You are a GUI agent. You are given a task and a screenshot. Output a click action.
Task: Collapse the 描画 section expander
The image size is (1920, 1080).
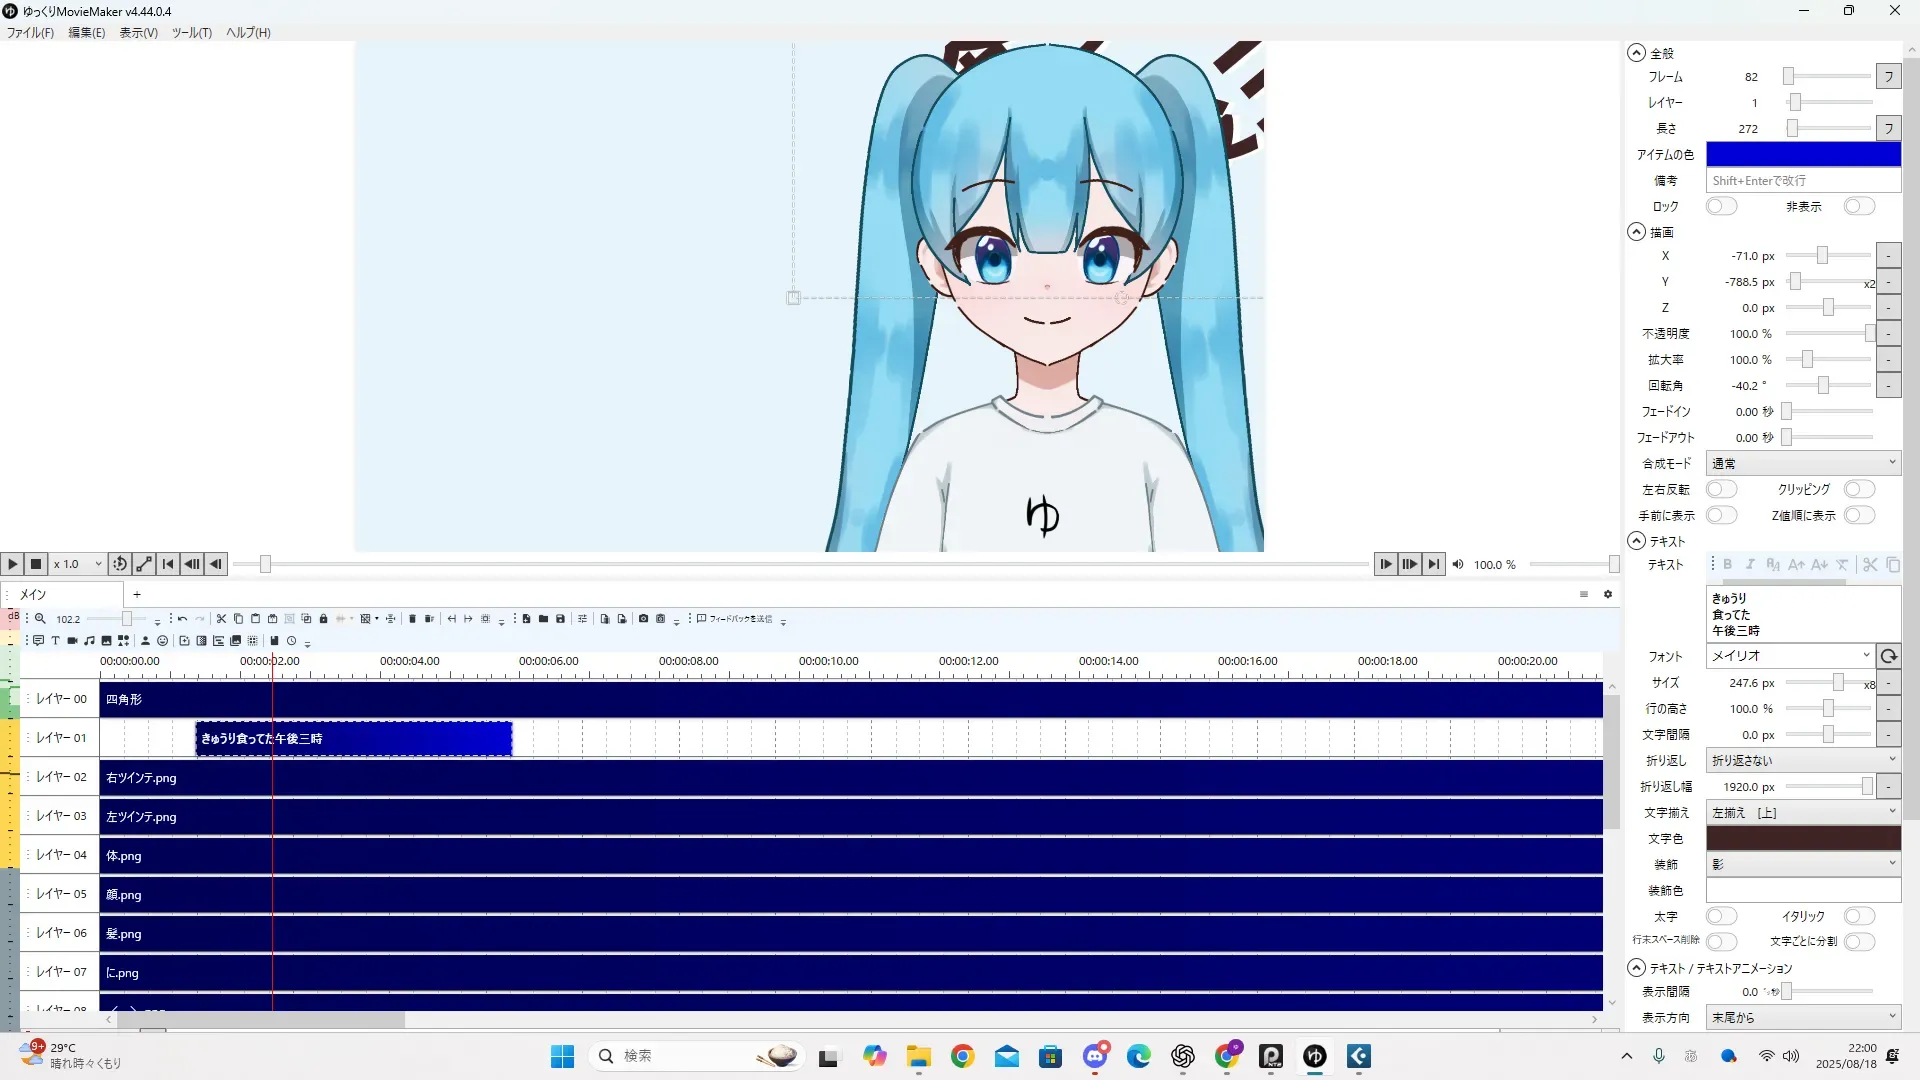coord(1636,232)
